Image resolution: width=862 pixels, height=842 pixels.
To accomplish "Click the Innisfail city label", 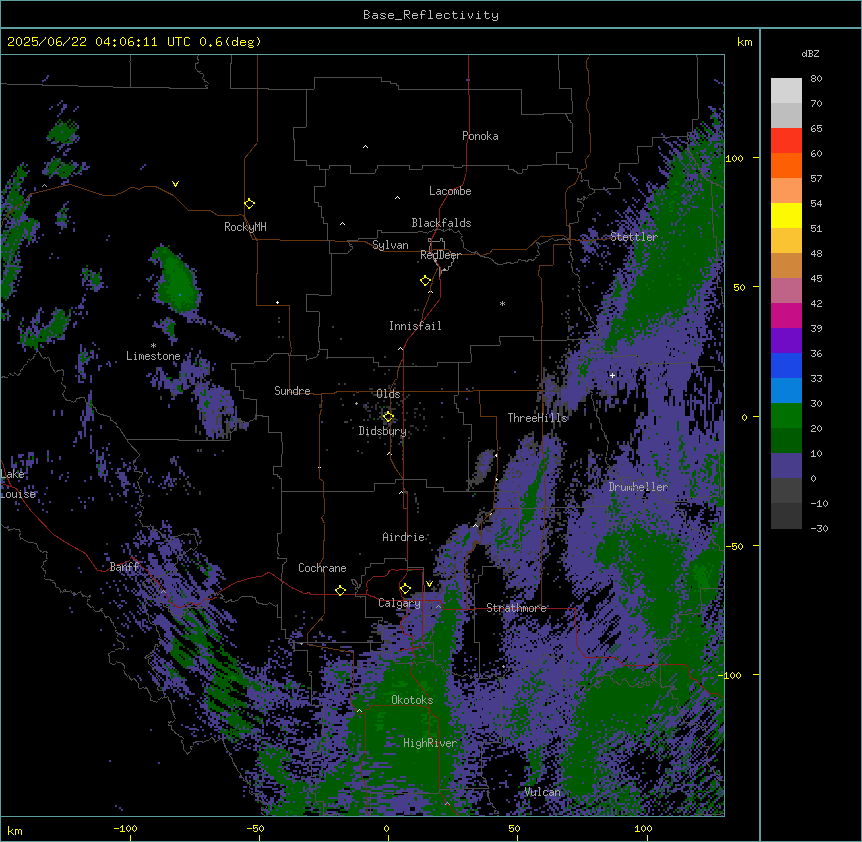I will pyautogui.click(x=415, y=326).
